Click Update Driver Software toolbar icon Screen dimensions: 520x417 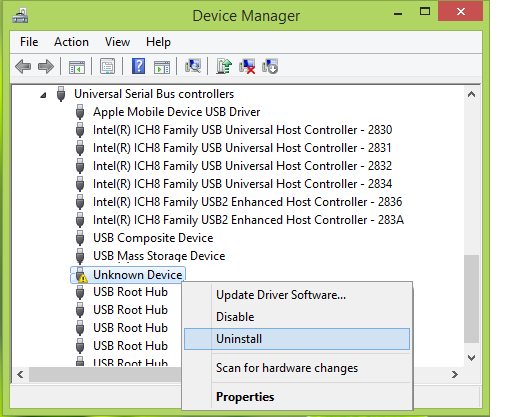click(x=224, y=66)
